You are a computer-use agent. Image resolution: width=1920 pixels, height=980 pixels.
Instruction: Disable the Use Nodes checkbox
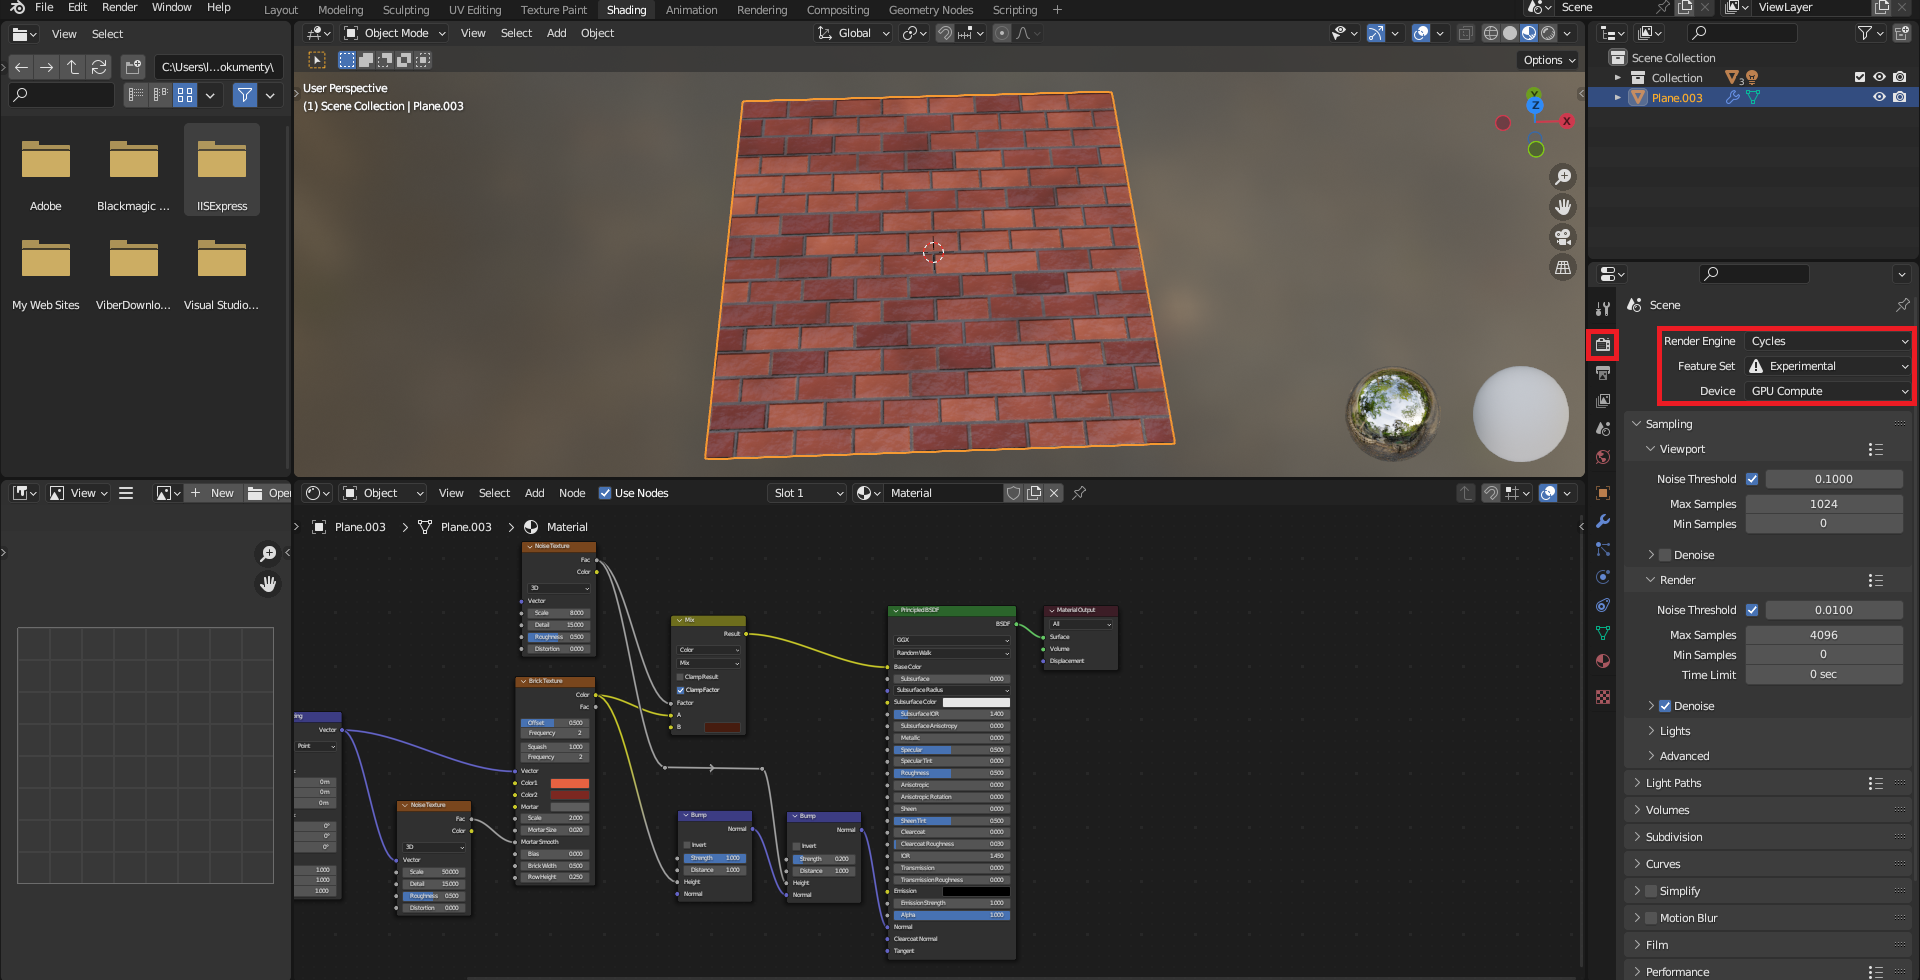[605, 493]
